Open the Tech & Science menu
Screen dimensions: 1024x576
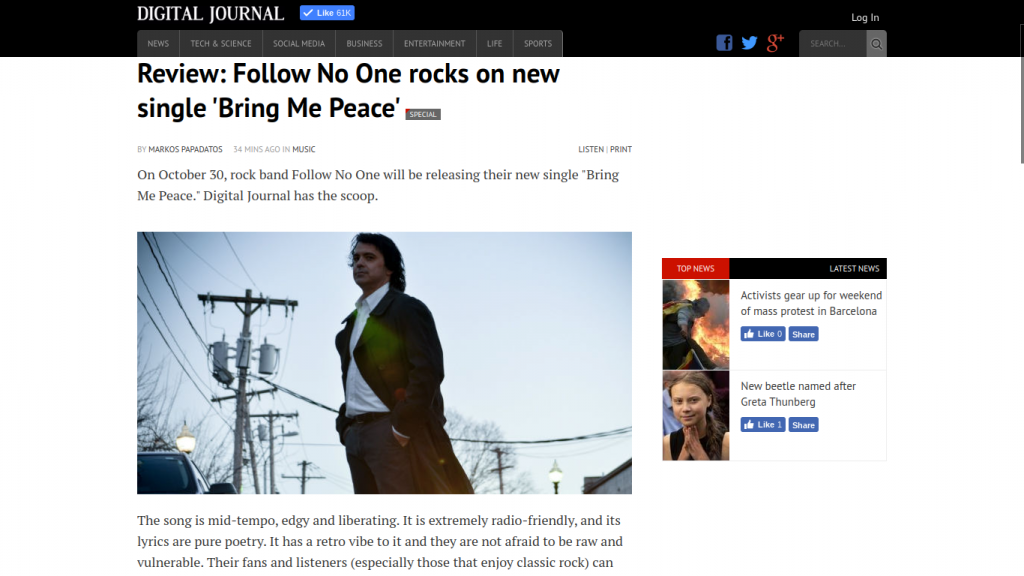[x=221, y=44]
